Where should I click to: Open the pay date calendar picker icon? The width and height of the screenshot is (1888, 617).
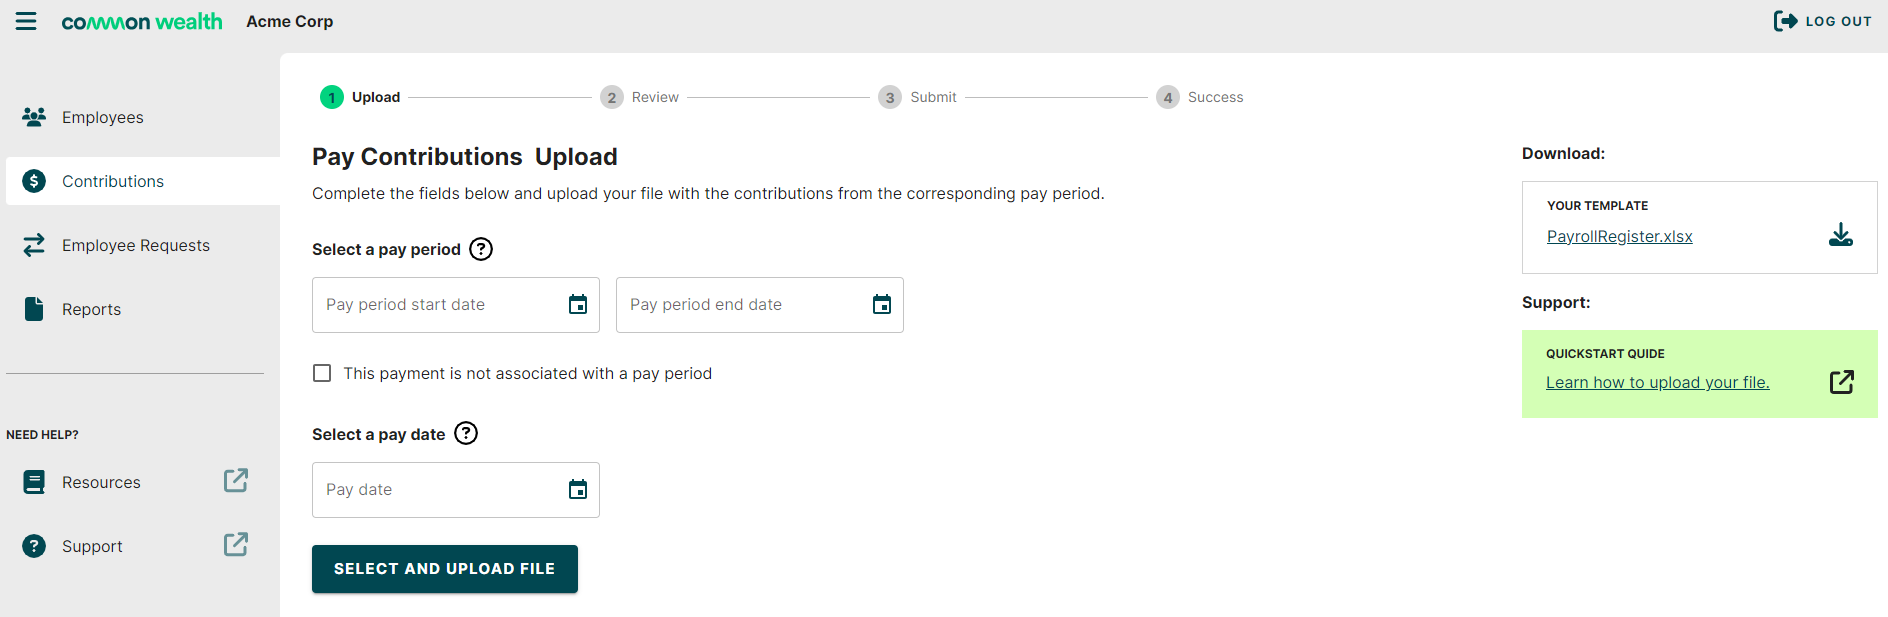578,490
